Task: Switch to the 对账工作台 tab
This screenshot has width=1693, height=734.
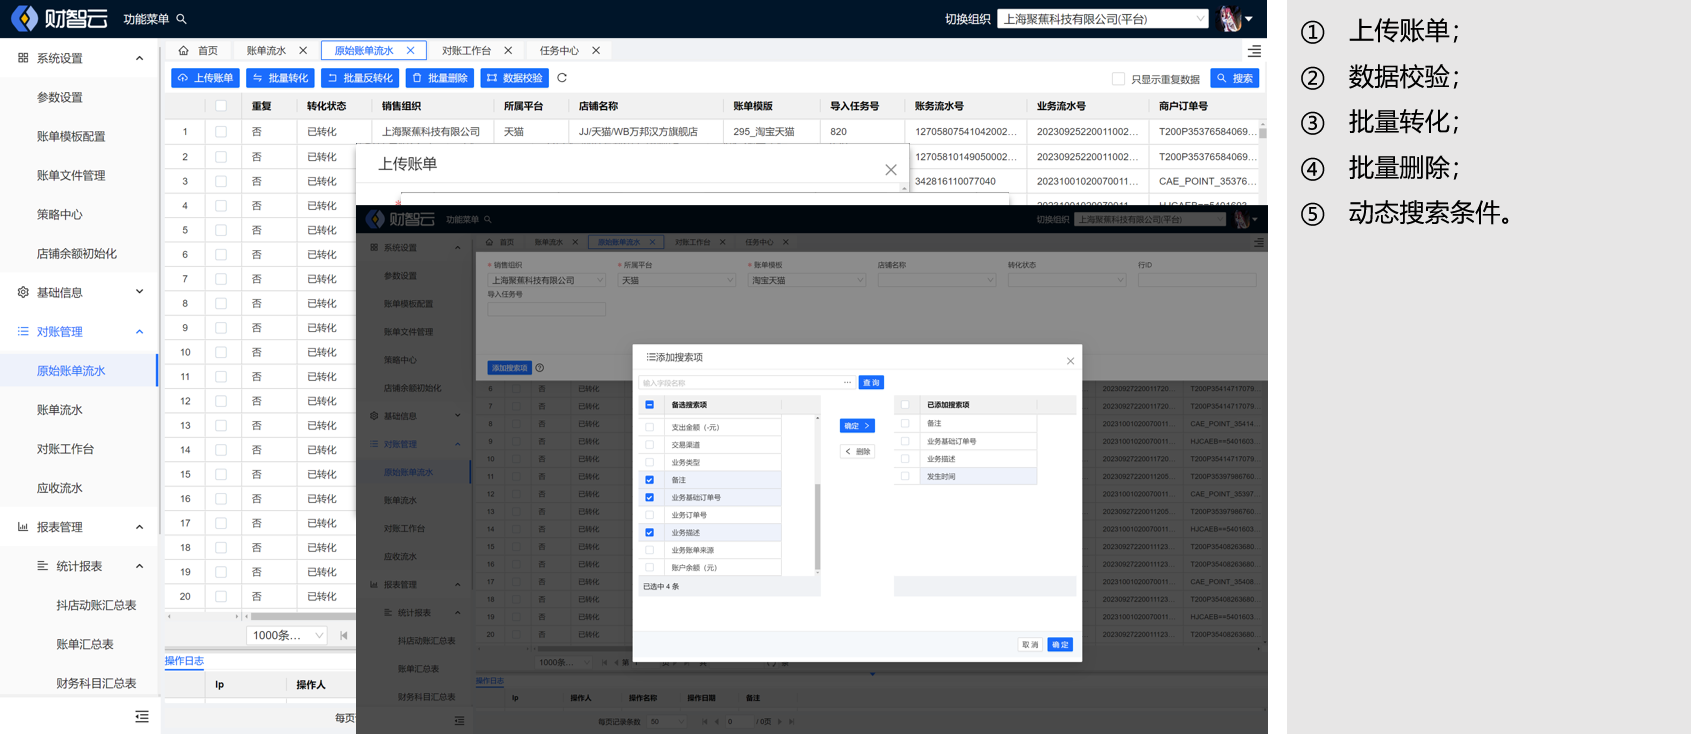Action: coord(466,51)
